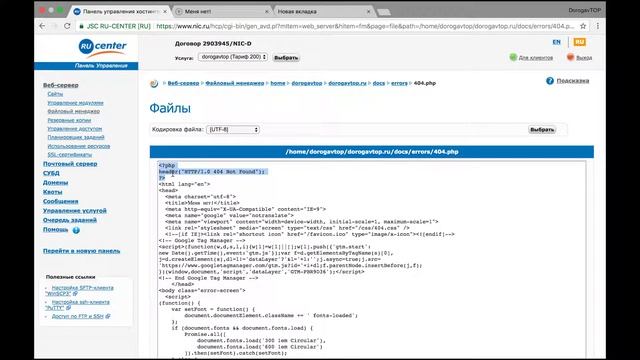Open Веб-сервер sidebar section
This screenshot has height=360, width=640.
(61, 85)
